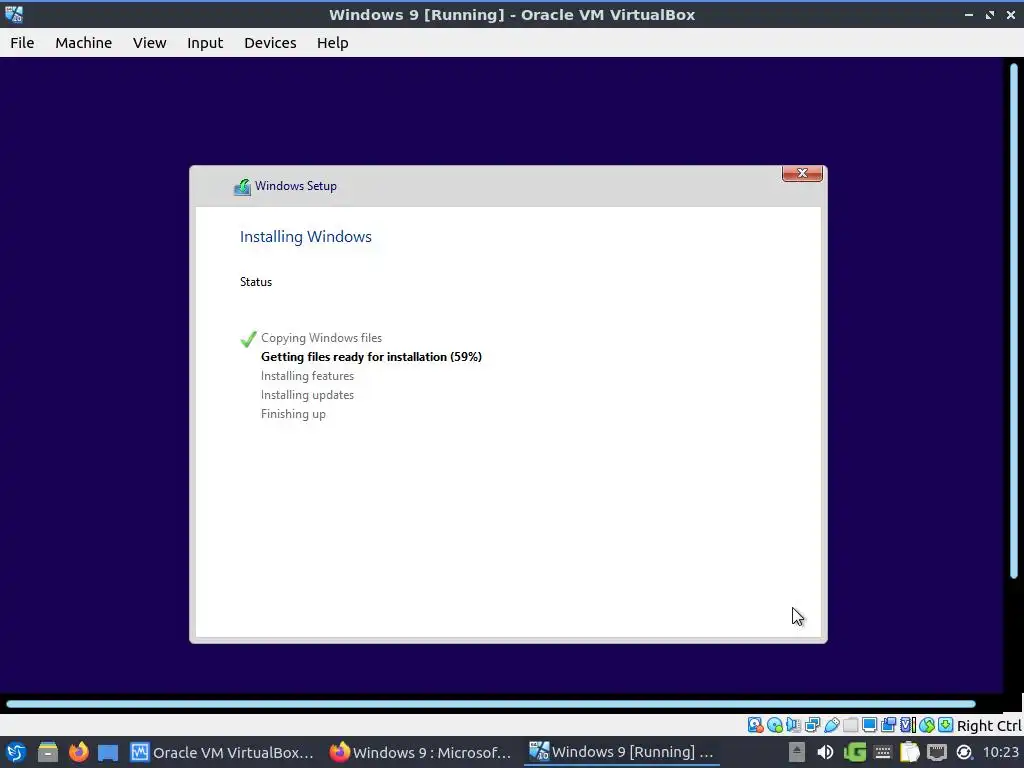Switch to Oracle VM VirtualBox Manager window
The width and height of the screenshot is (1024, 768).
222,752
